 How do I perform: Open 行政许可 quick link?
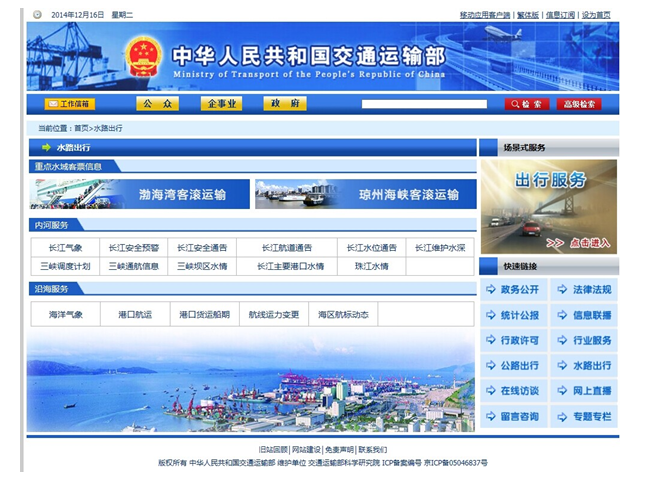click(514, 340)
